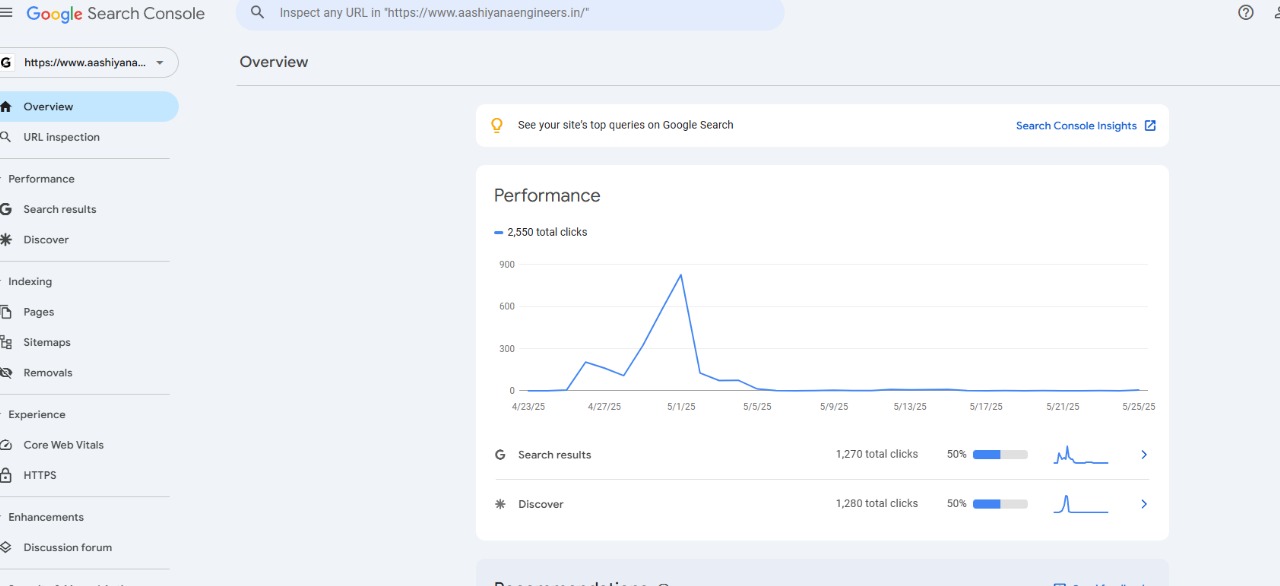Open the property selector dropdown
The image size is (1280, 586).
(x=88, y=62)
